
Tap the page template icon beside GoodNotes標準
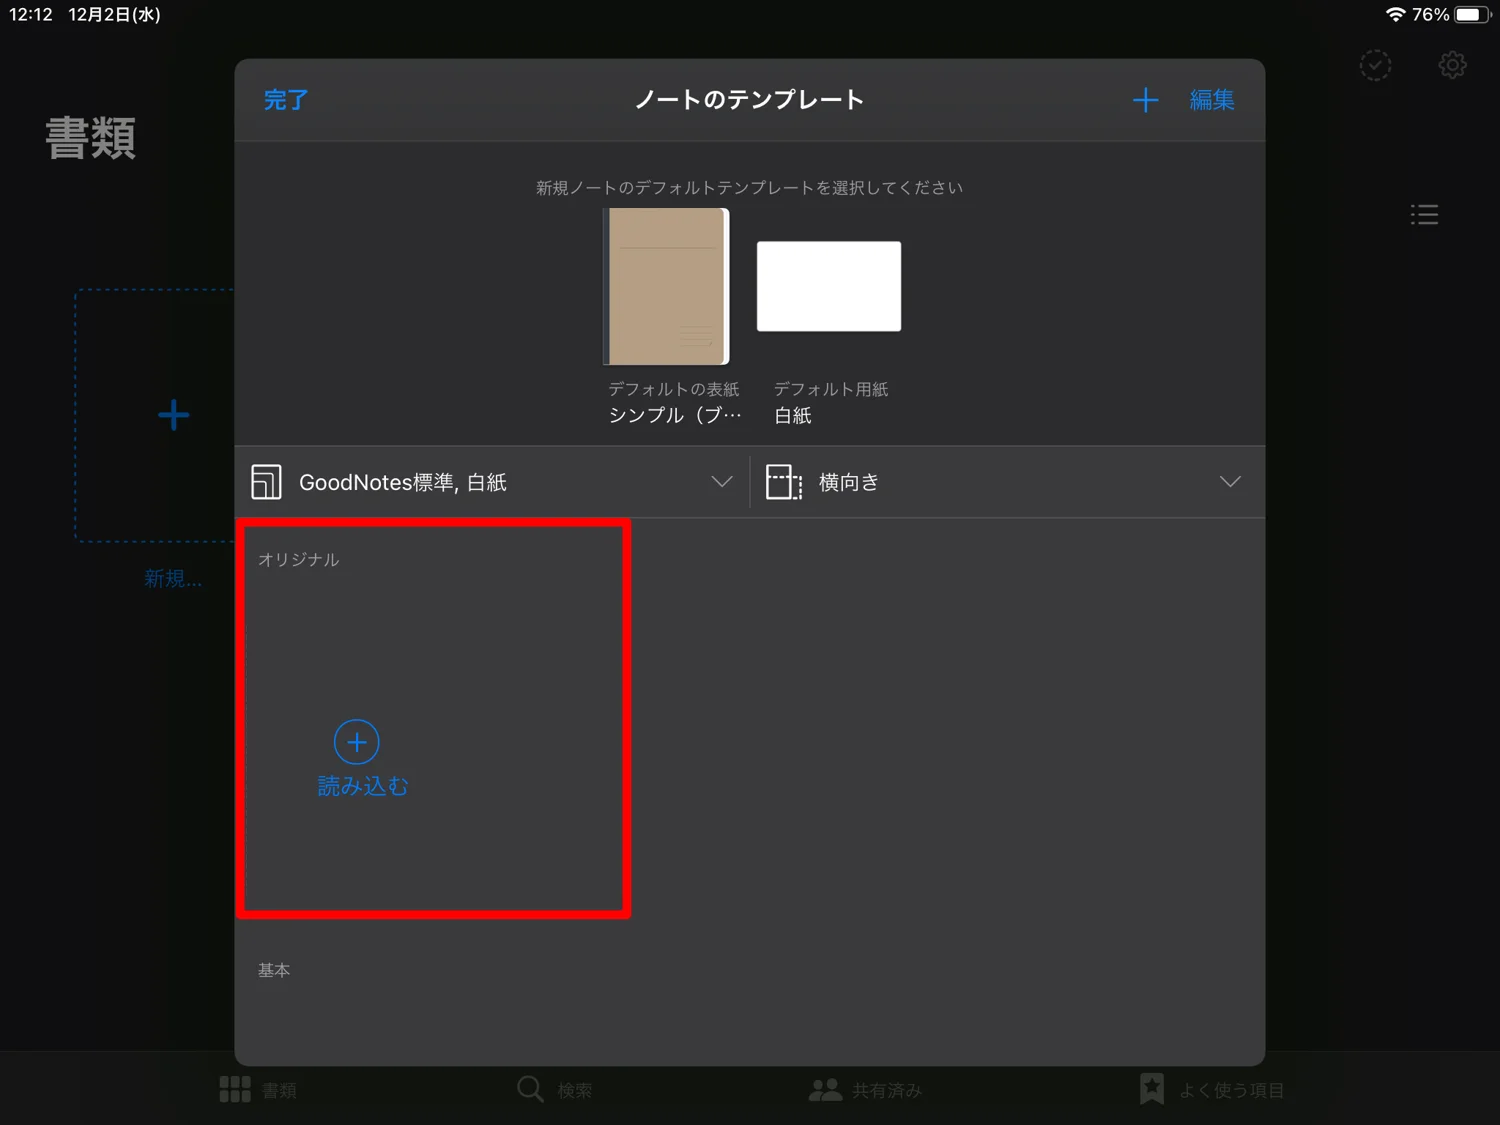tap(266, 481)
